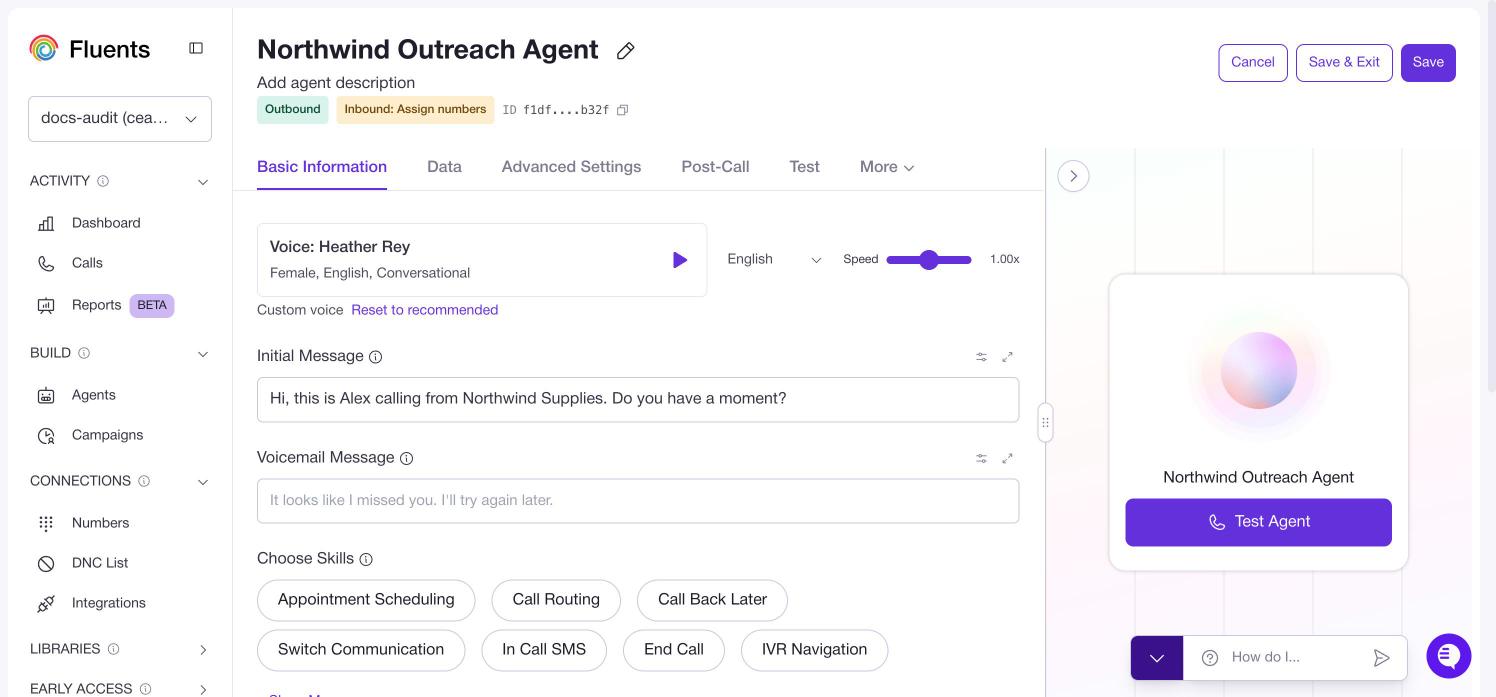Click info icon beside Voicemail Message
The image size is (1496, 697).
(407, 459)
